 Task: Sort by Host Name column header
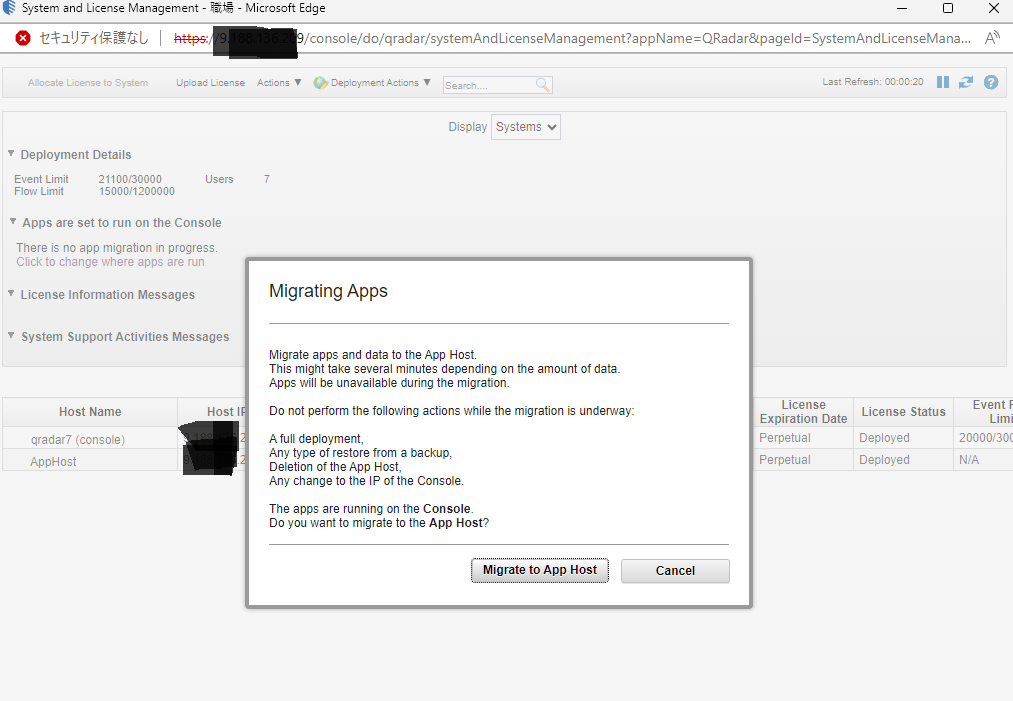[x=90, y=412]
